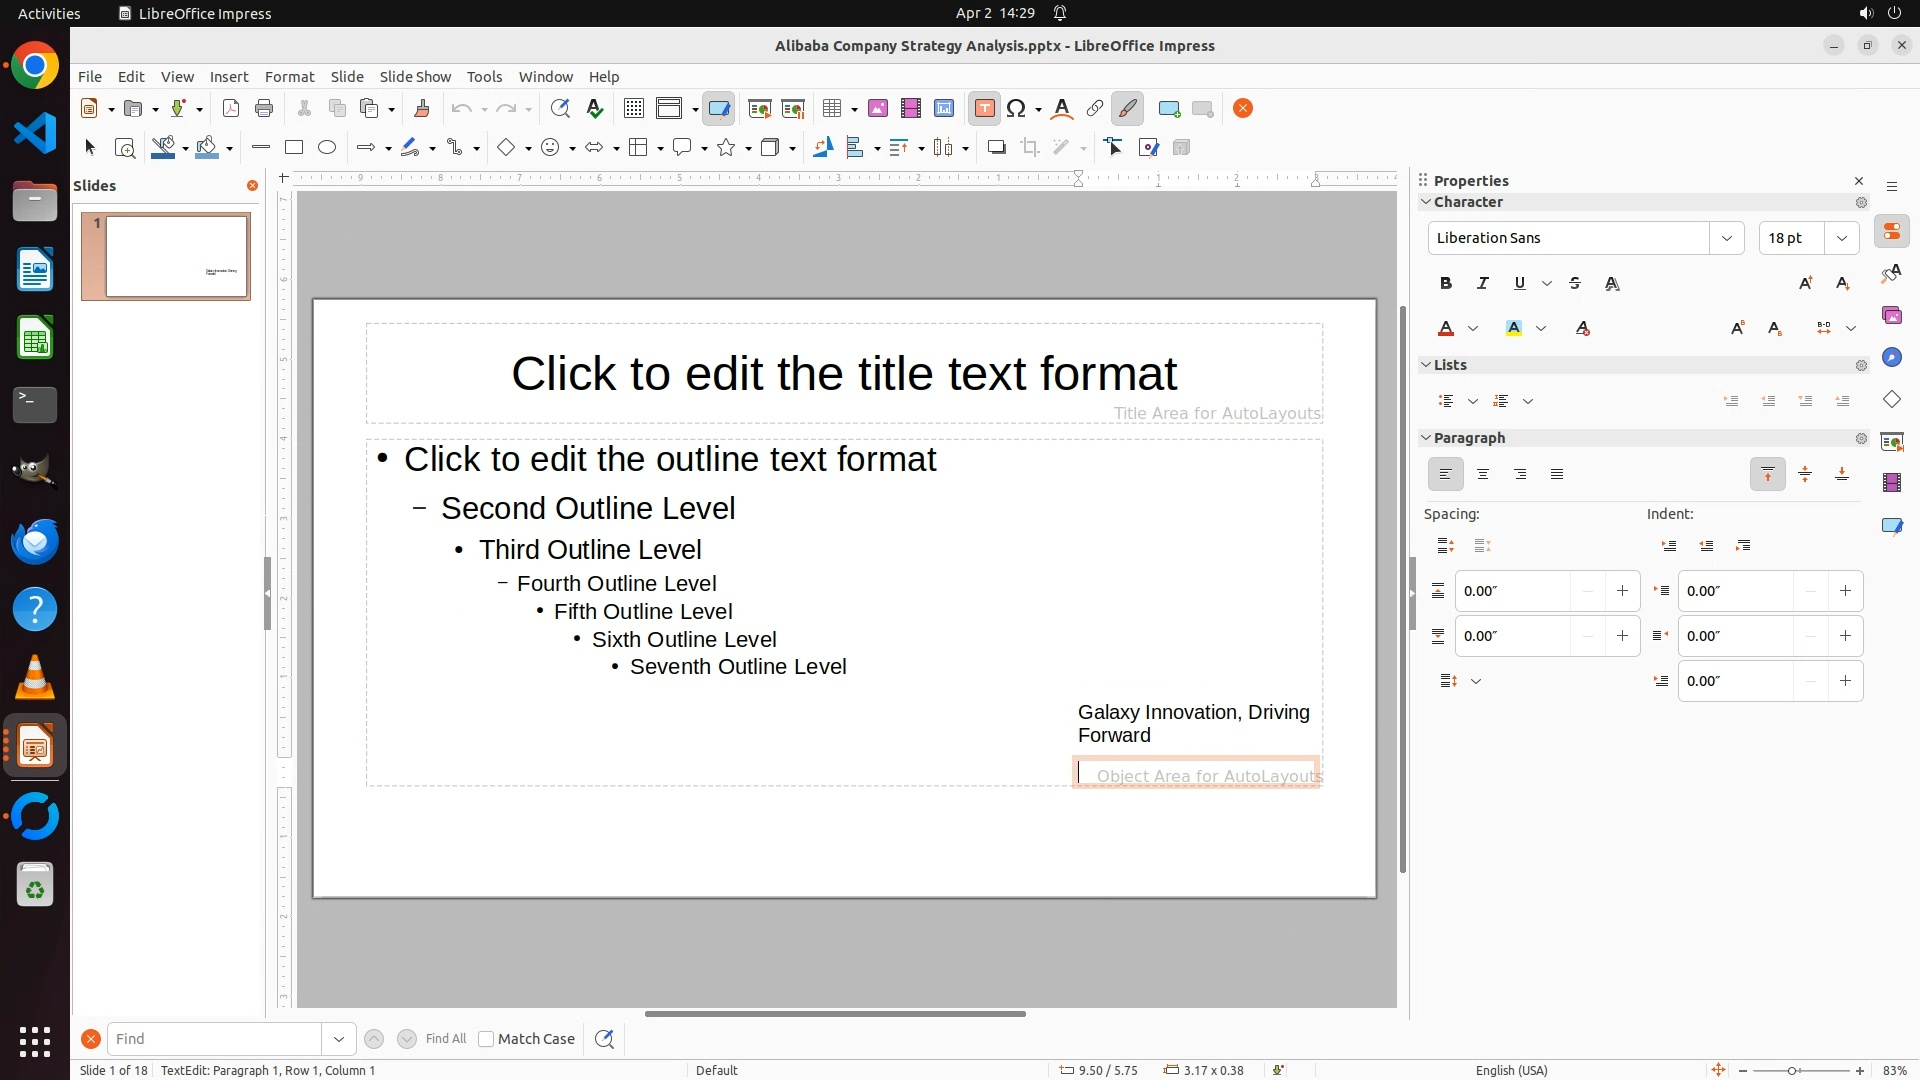Open the font name dropdown
Viewport: 1920px width, 1080px height.
[1726, 238]
